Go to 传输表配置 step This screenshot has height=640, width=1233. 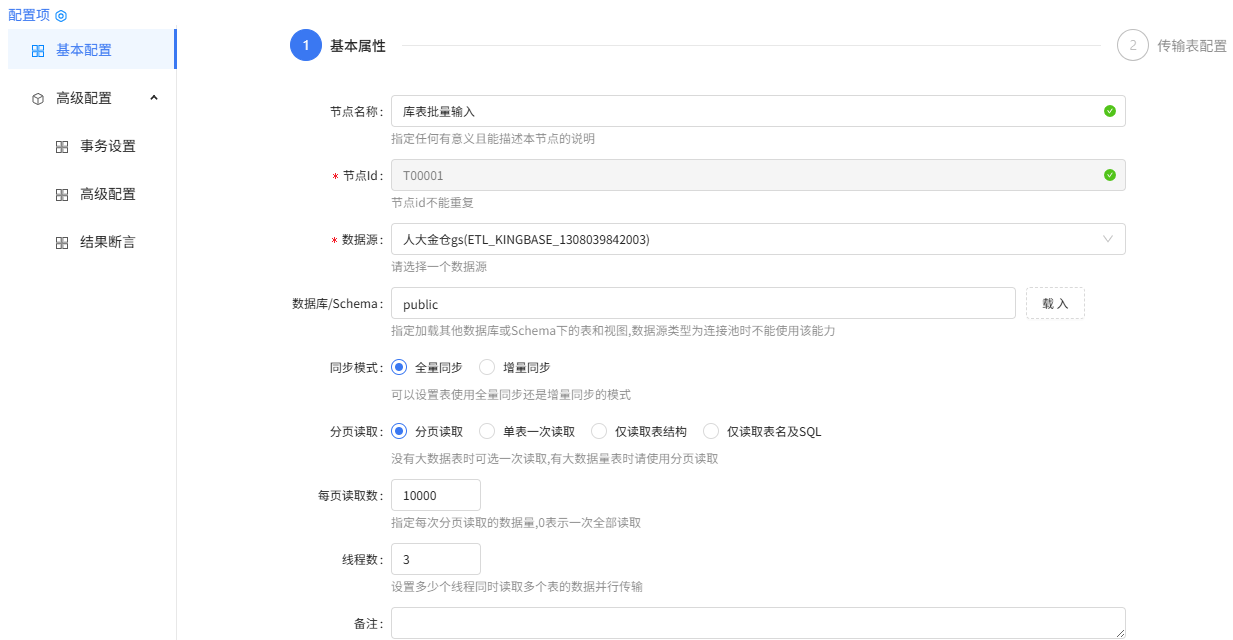(x=1192, y=45)
